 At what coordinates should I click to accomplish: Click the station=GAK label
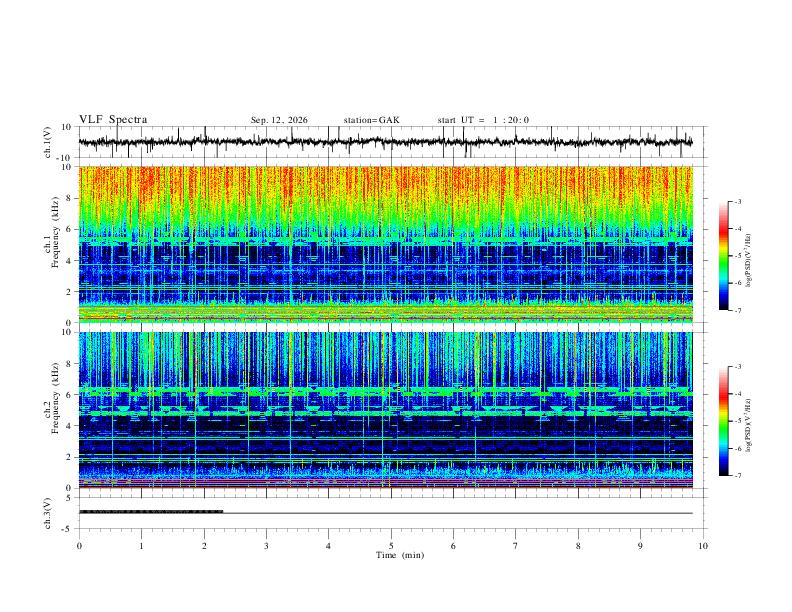coord(371,120)
